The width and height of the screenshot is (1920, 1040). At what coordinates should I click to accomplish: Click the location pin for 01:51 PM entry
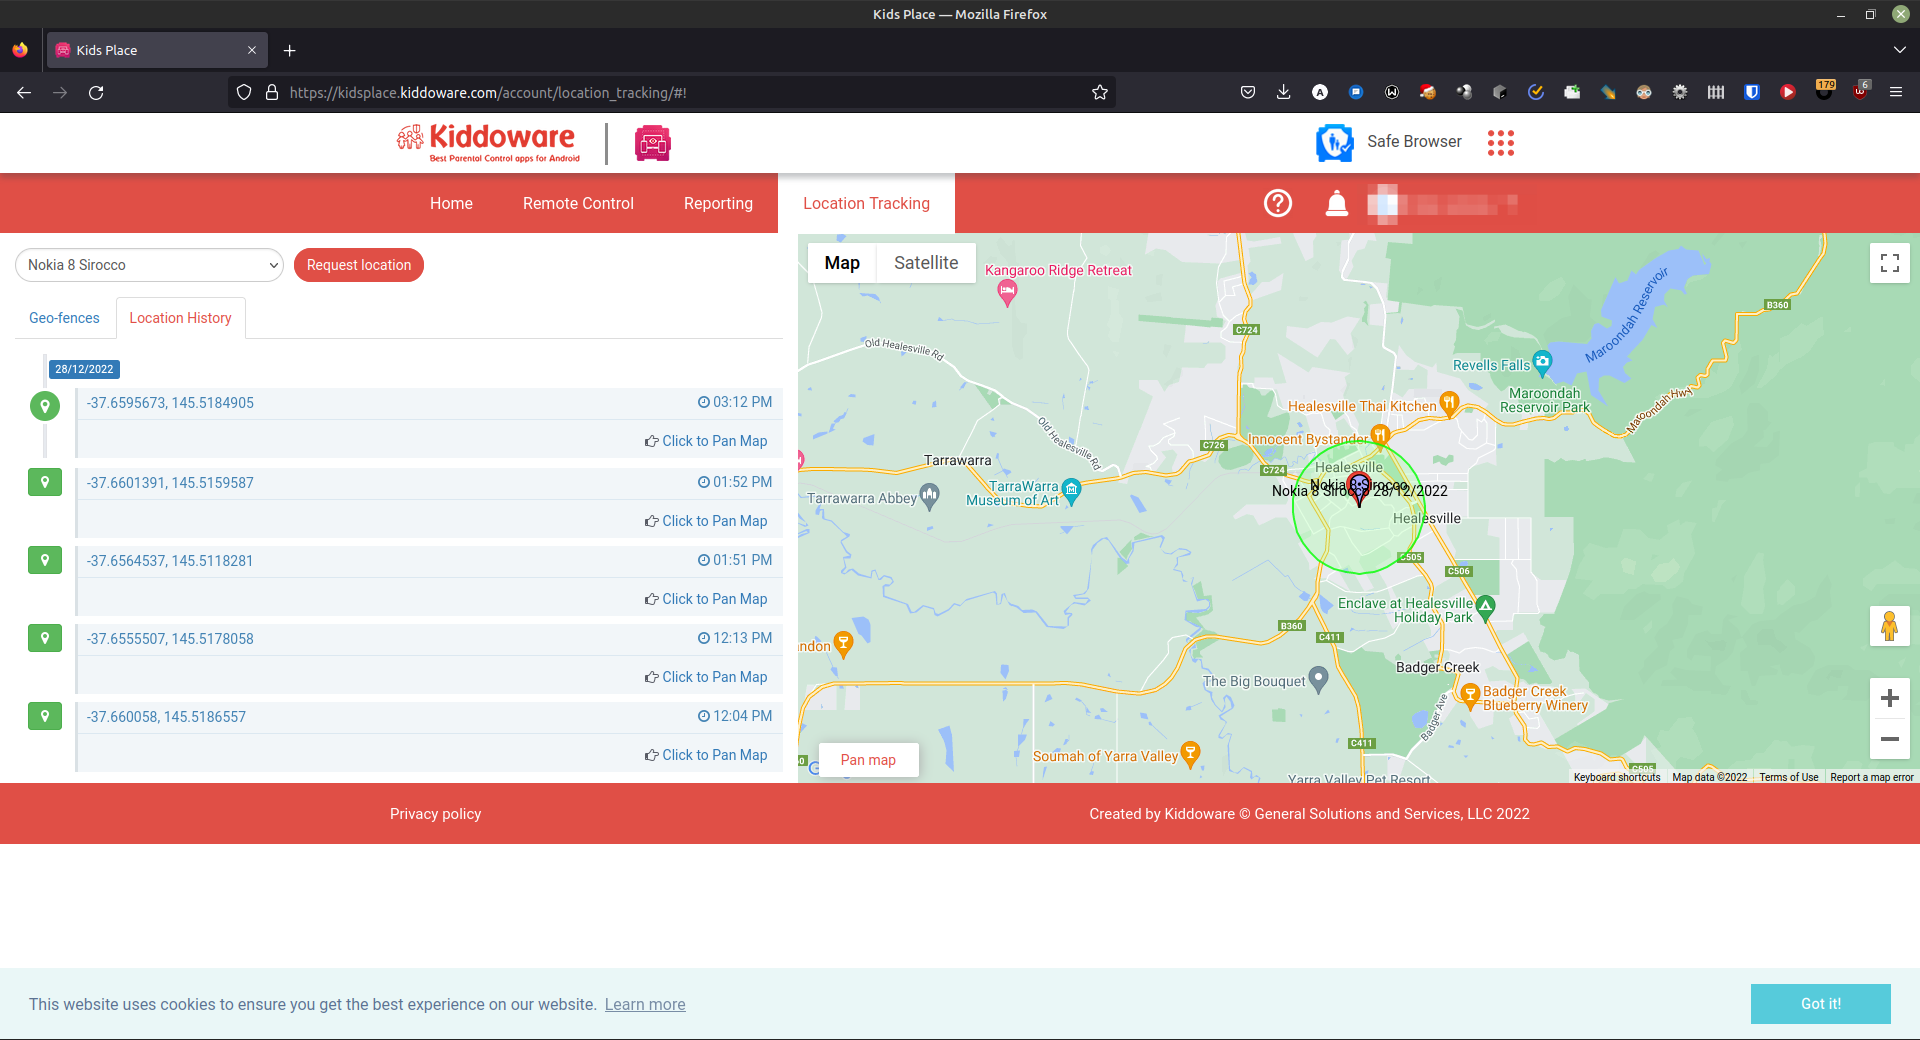pos(45,560)
